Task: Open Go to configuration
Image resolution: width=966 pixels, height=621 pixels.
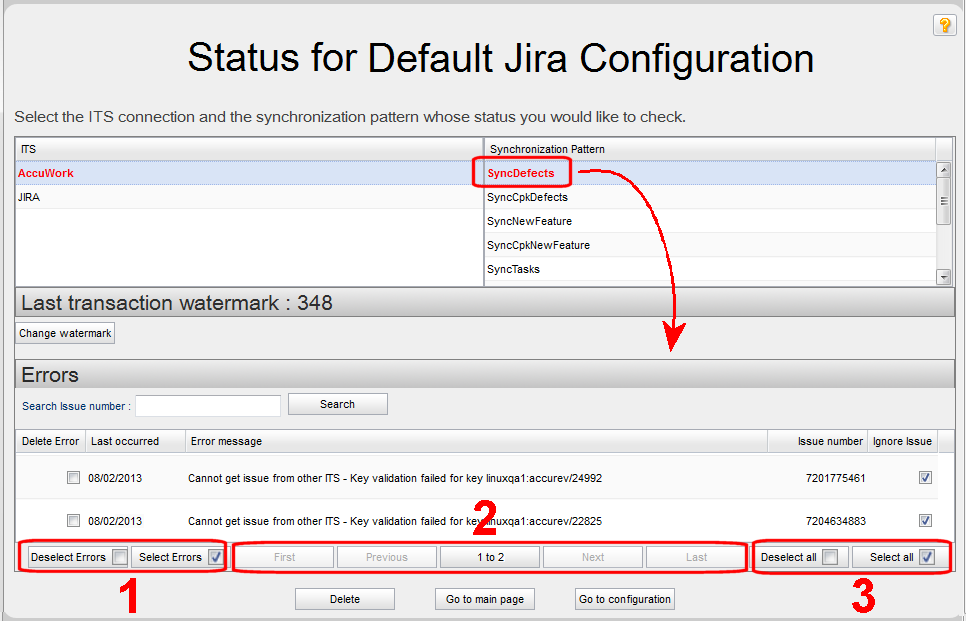Action: point(625,599)
